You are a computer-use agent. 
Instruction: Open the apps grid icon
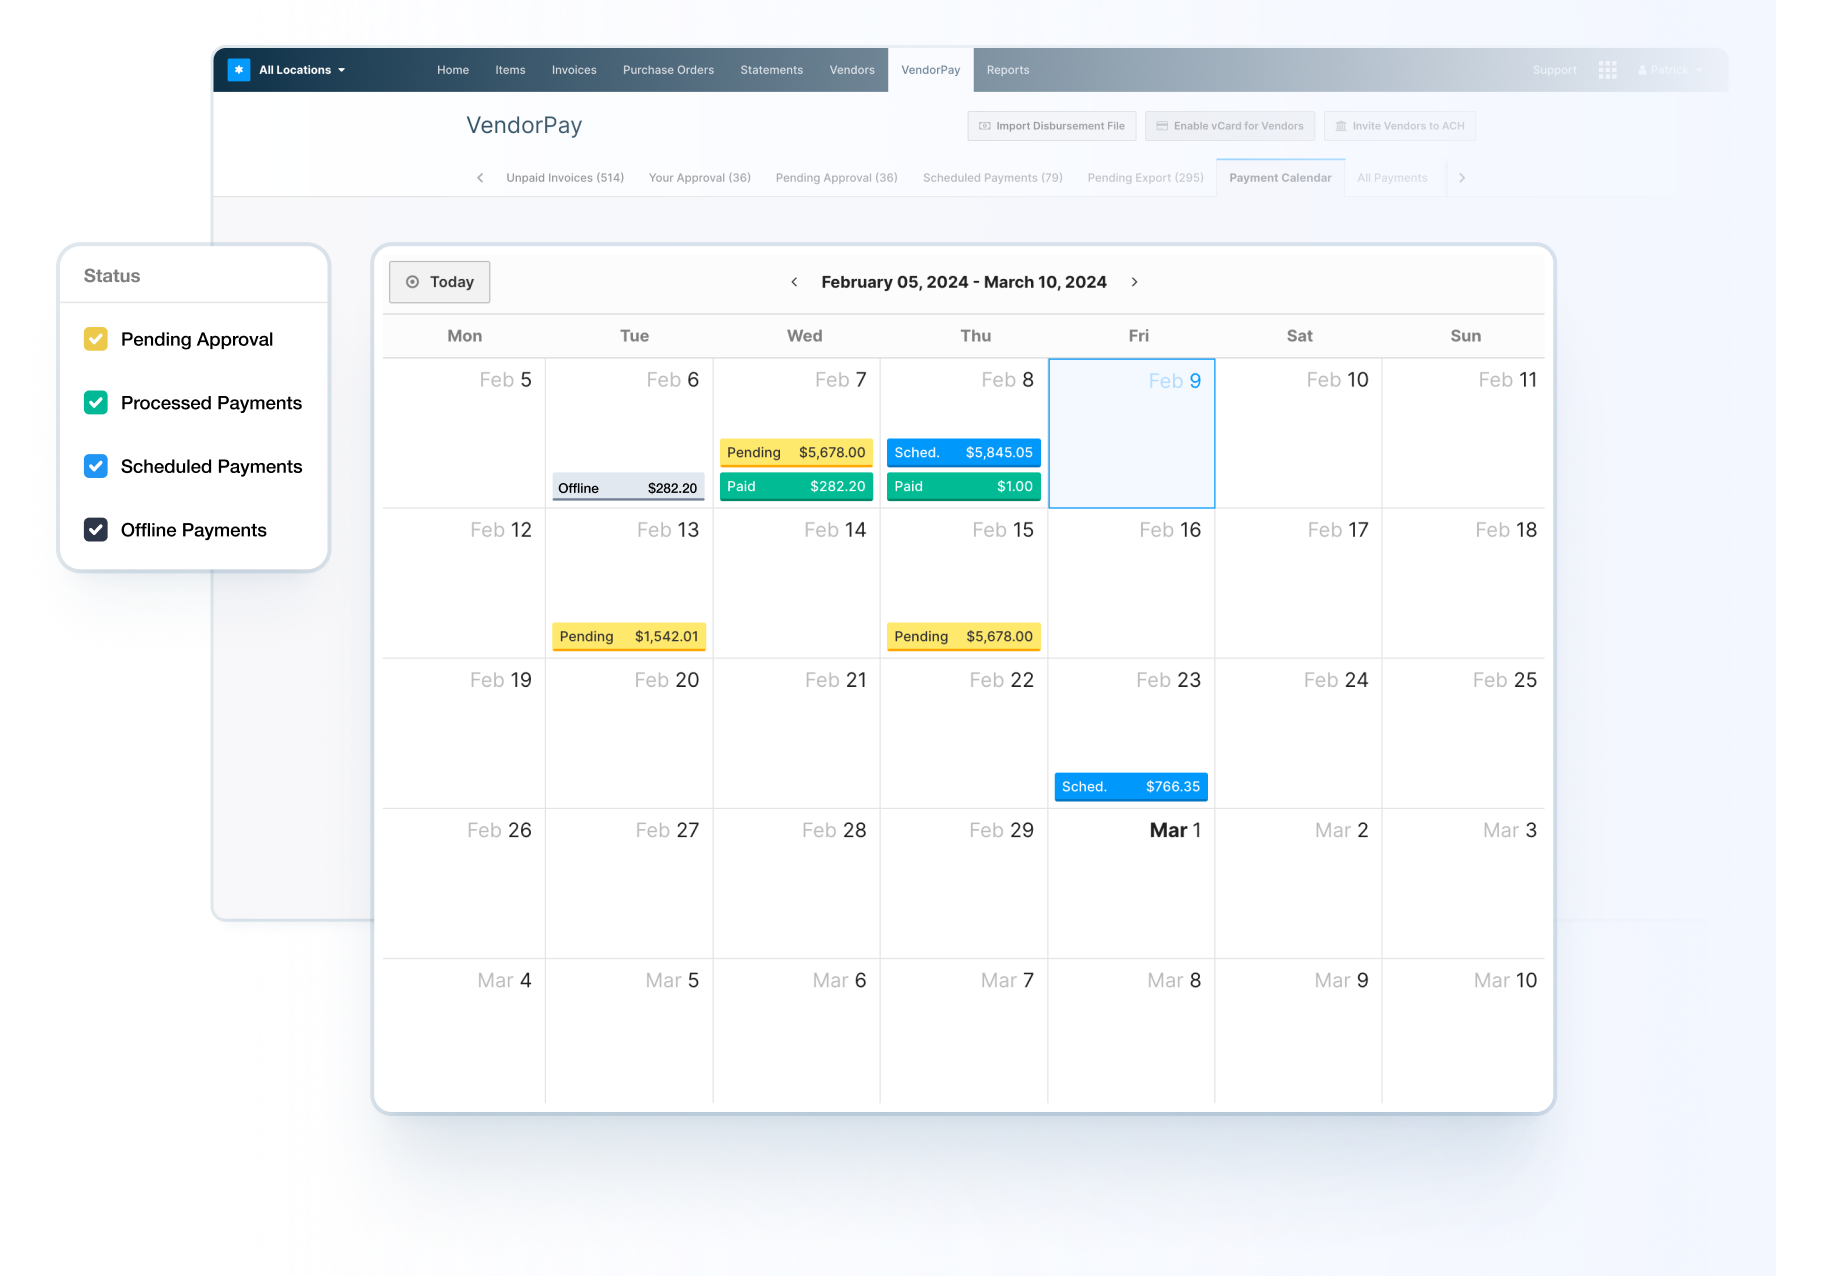click(x=1608, y=70)
